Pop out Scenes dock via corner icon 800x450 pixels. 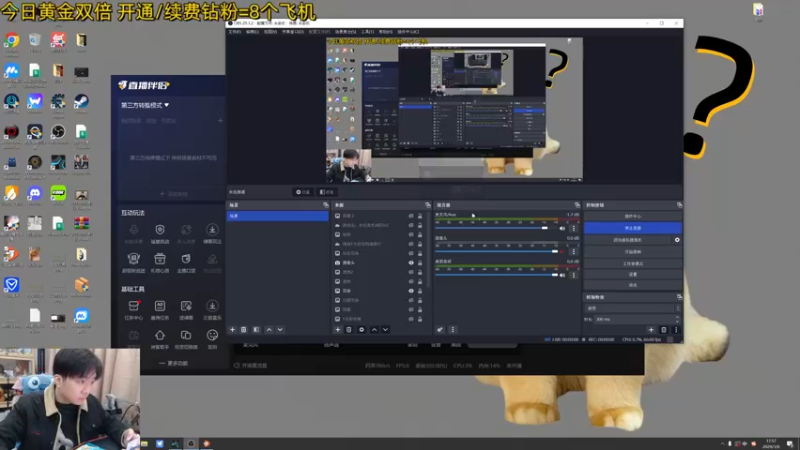coord(326,205)
